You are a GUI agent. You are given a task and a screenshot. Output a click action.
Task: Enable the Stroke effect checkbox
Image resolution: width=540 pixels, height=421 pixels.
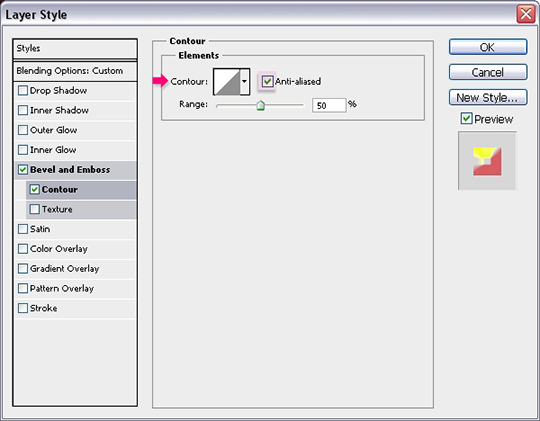coord(23,308)
